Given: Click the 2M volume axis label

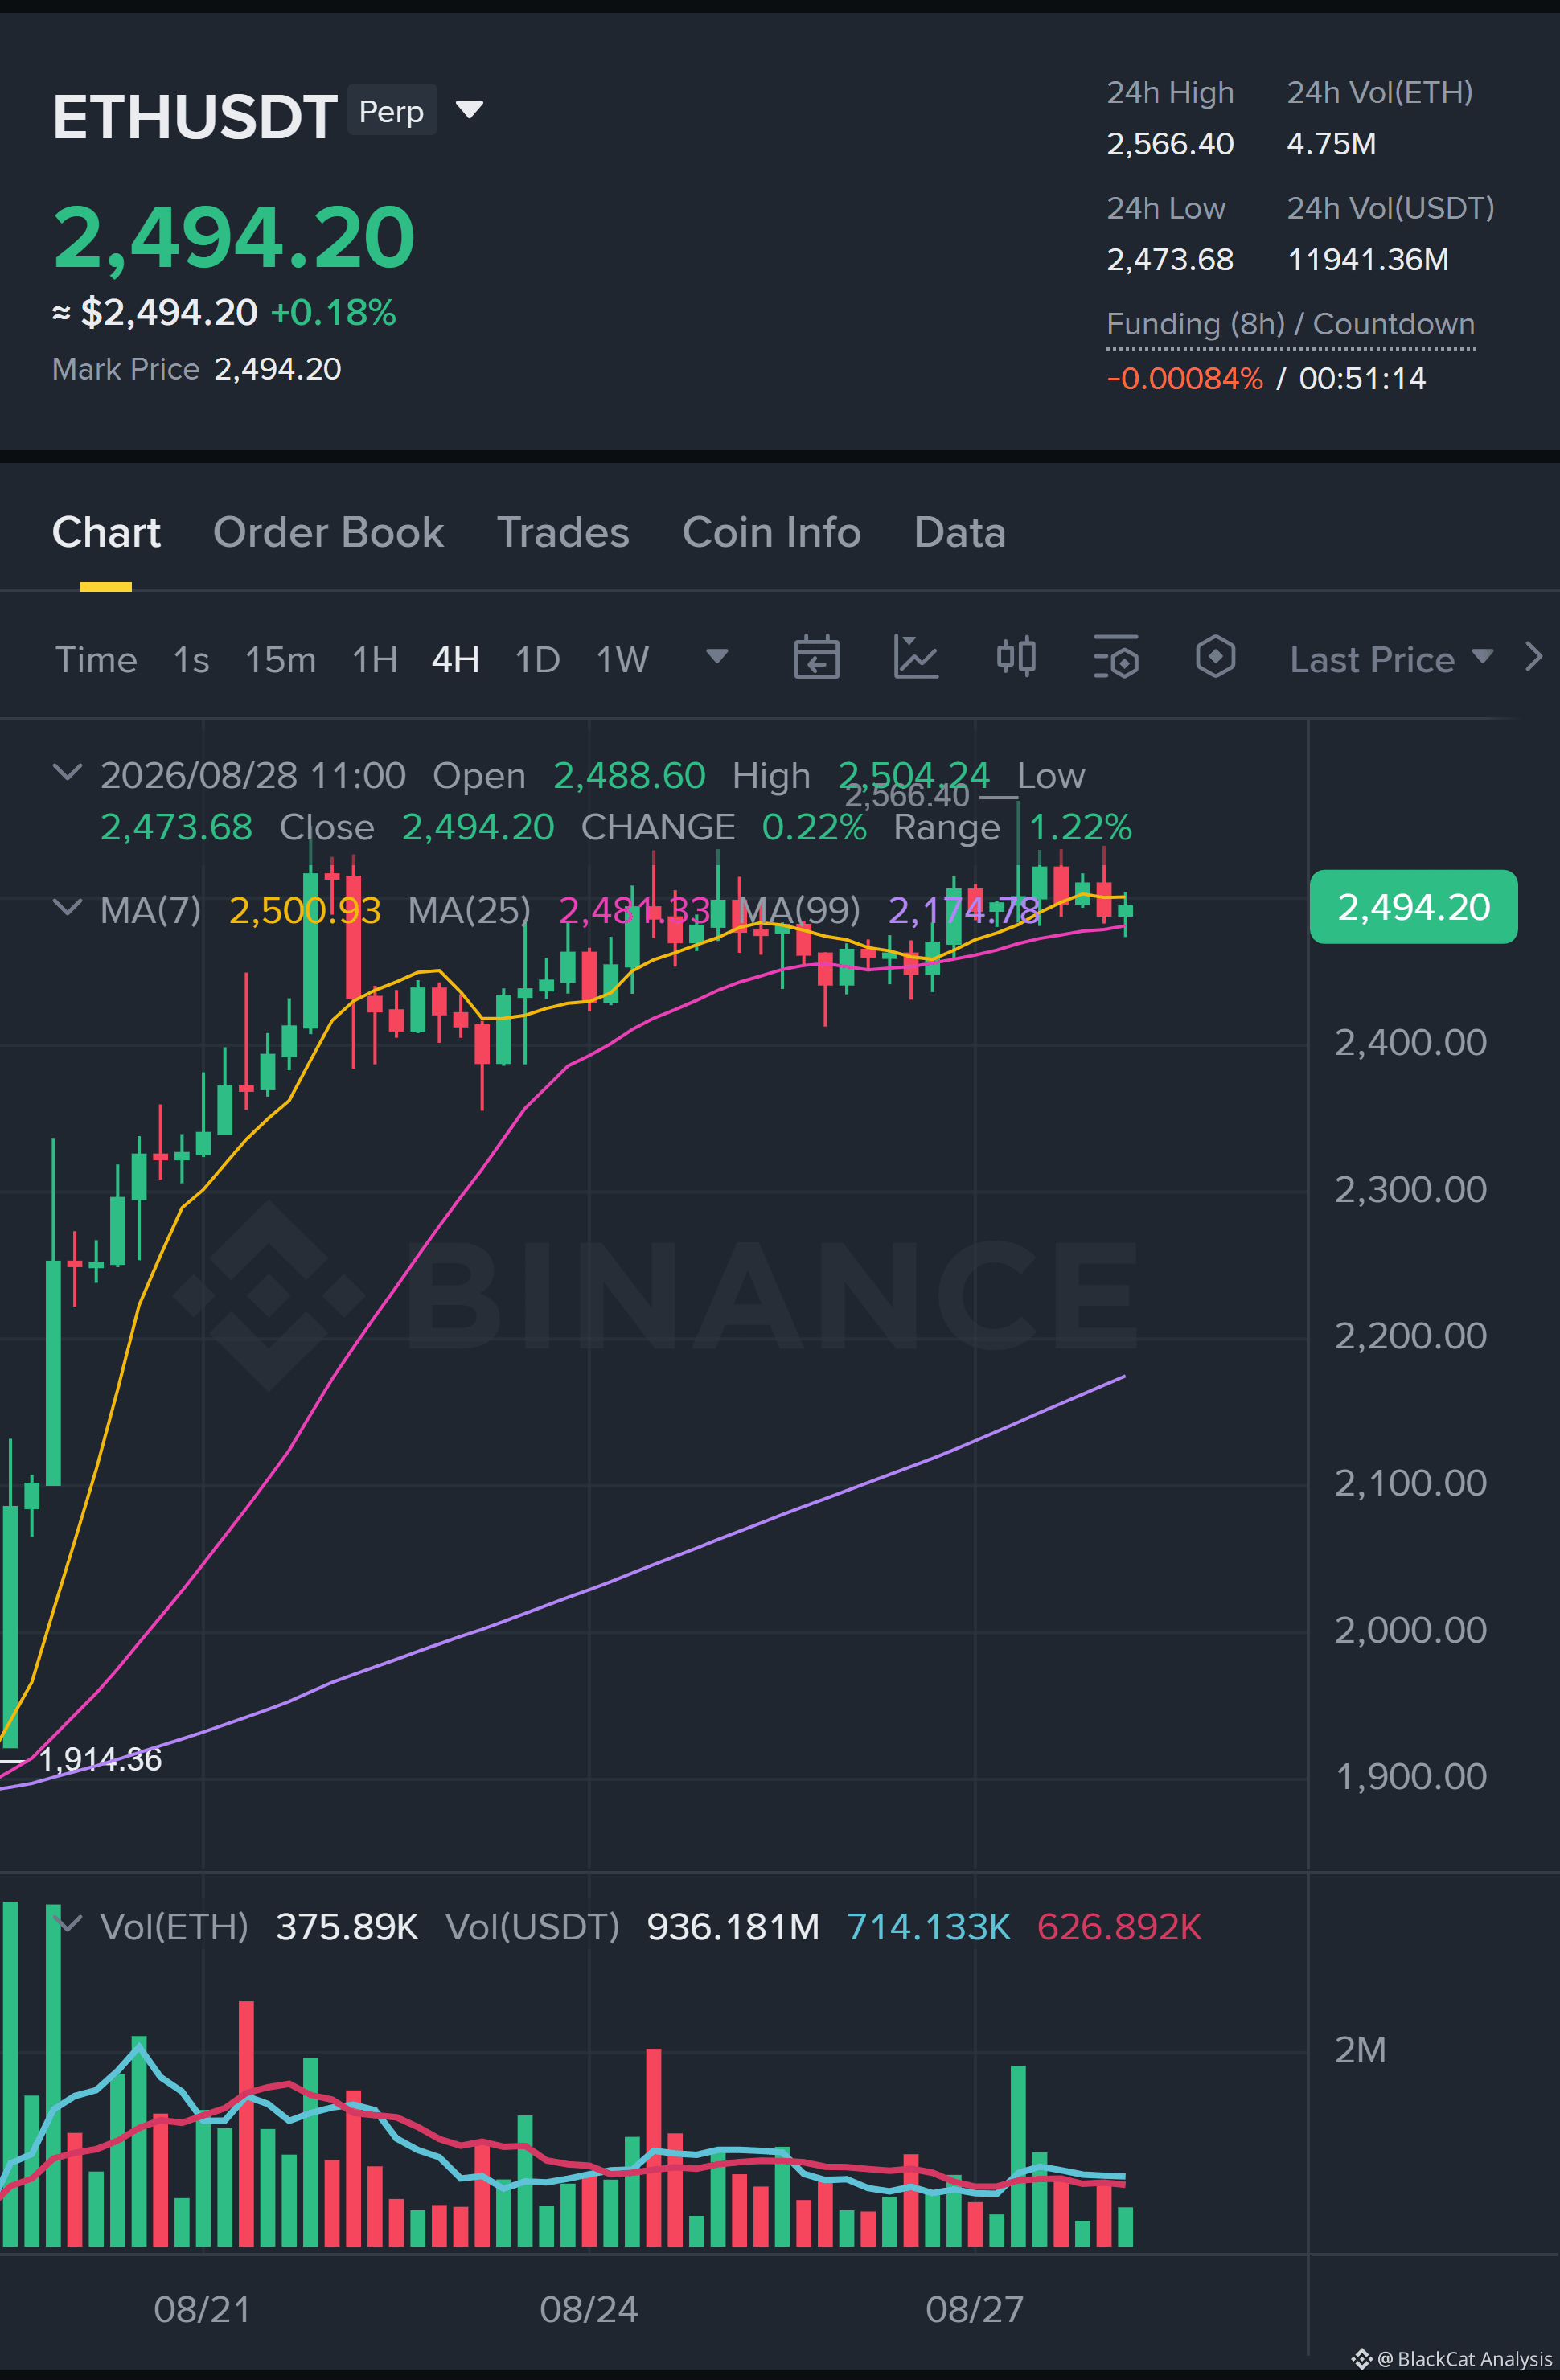Looking at the screenshot, I should (1360, 2049).
